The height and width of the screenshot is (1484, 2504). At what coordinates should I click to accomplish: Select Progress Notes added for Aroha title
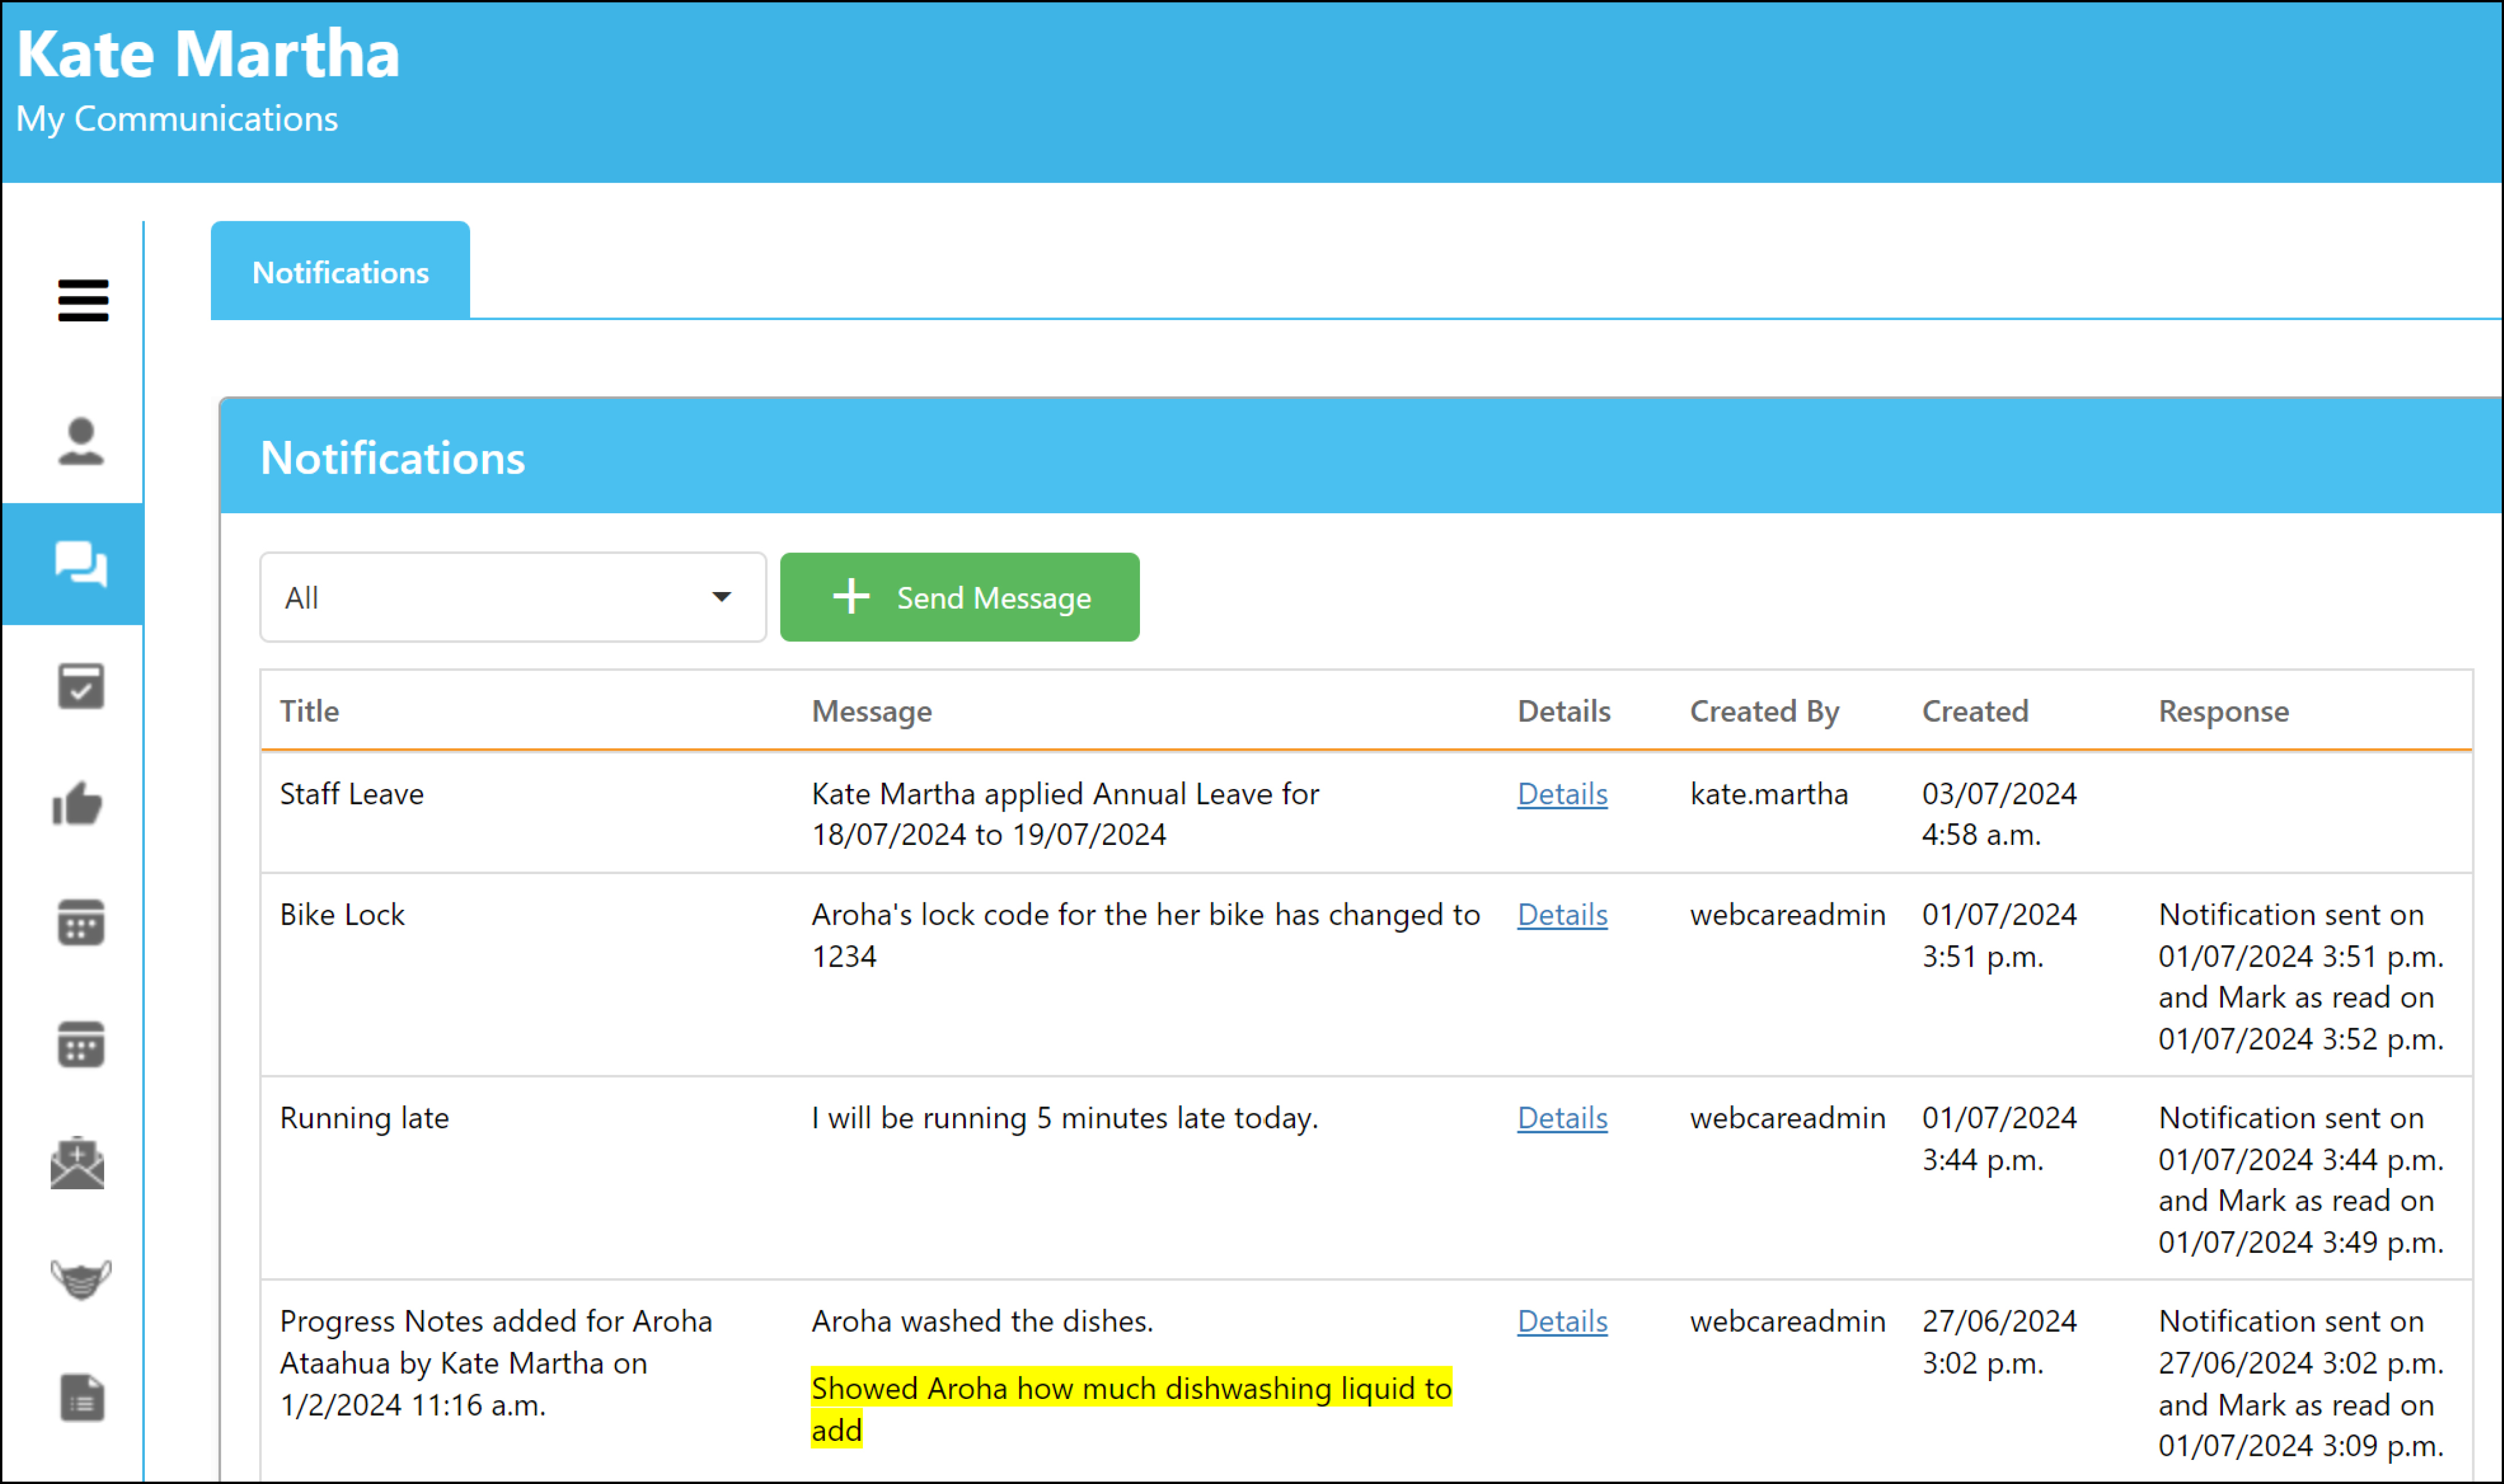coord(496,1363)
